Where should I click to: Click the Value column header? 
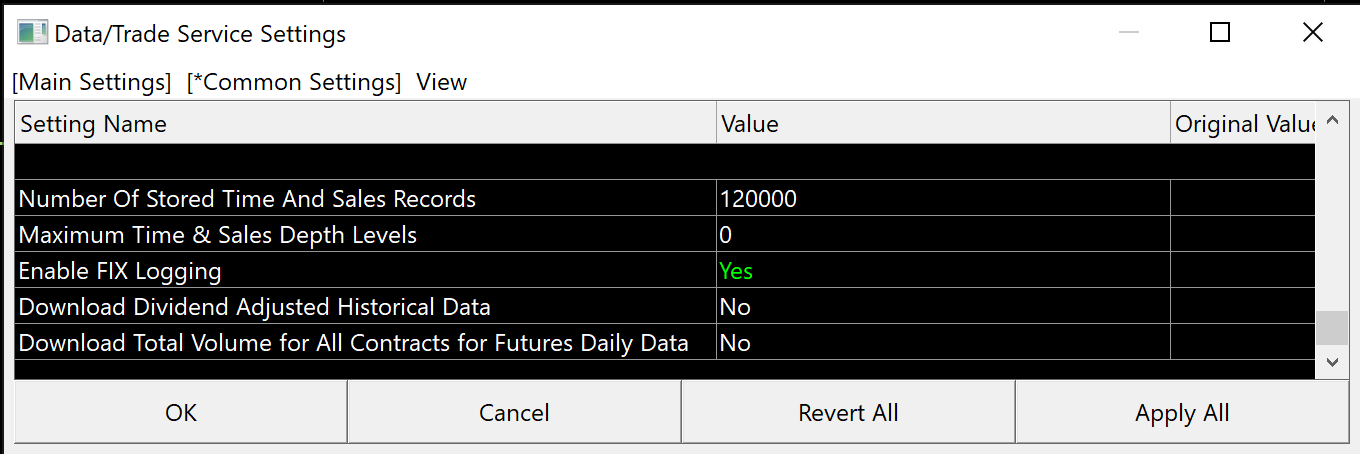[943, 124]
